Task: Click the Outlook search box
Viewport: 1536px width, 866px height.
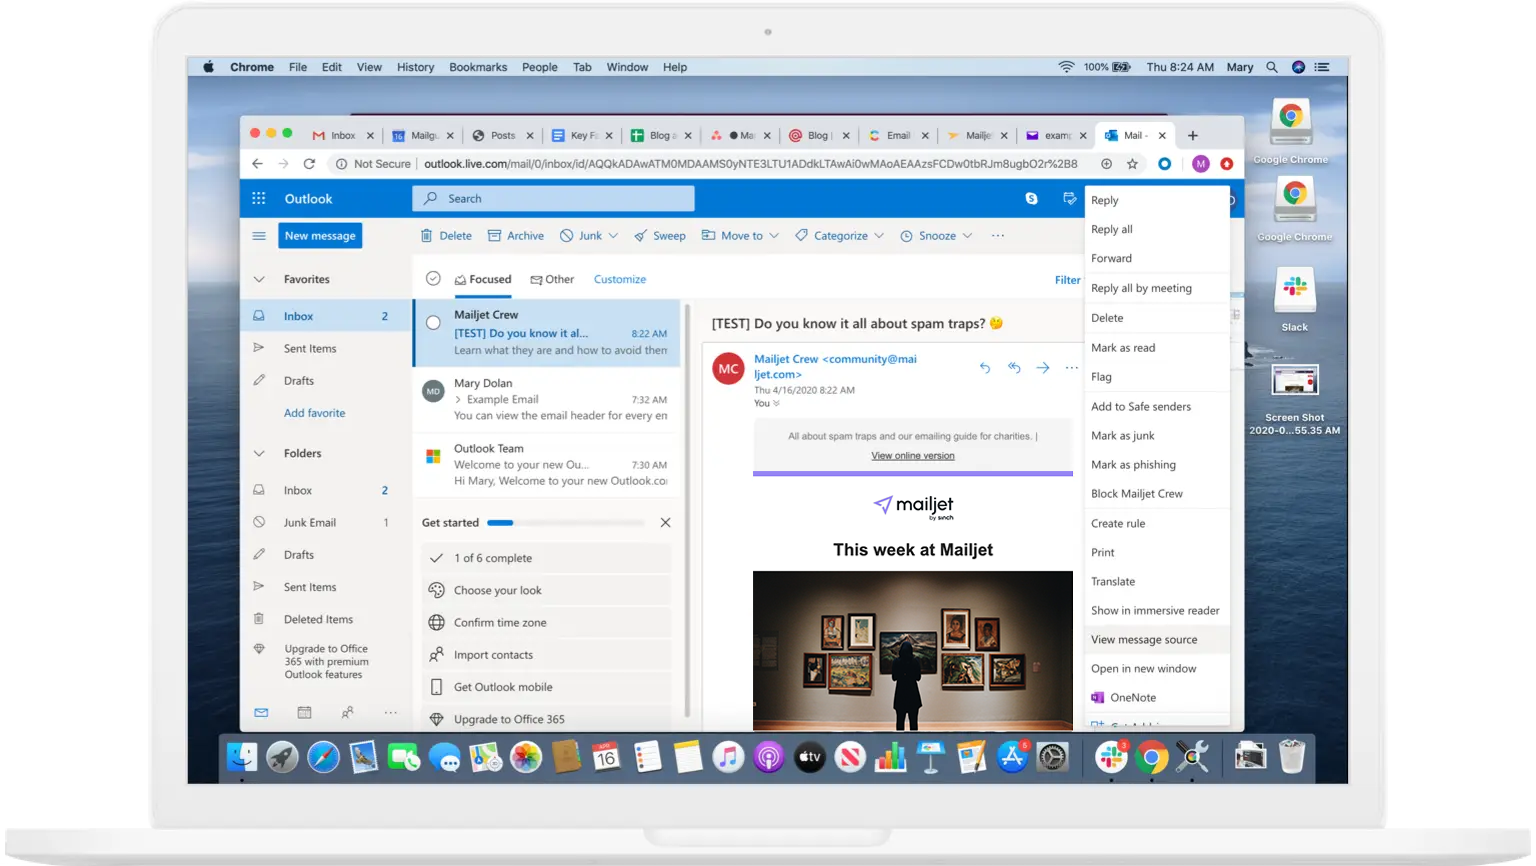Action: click(x=553, y=198)
